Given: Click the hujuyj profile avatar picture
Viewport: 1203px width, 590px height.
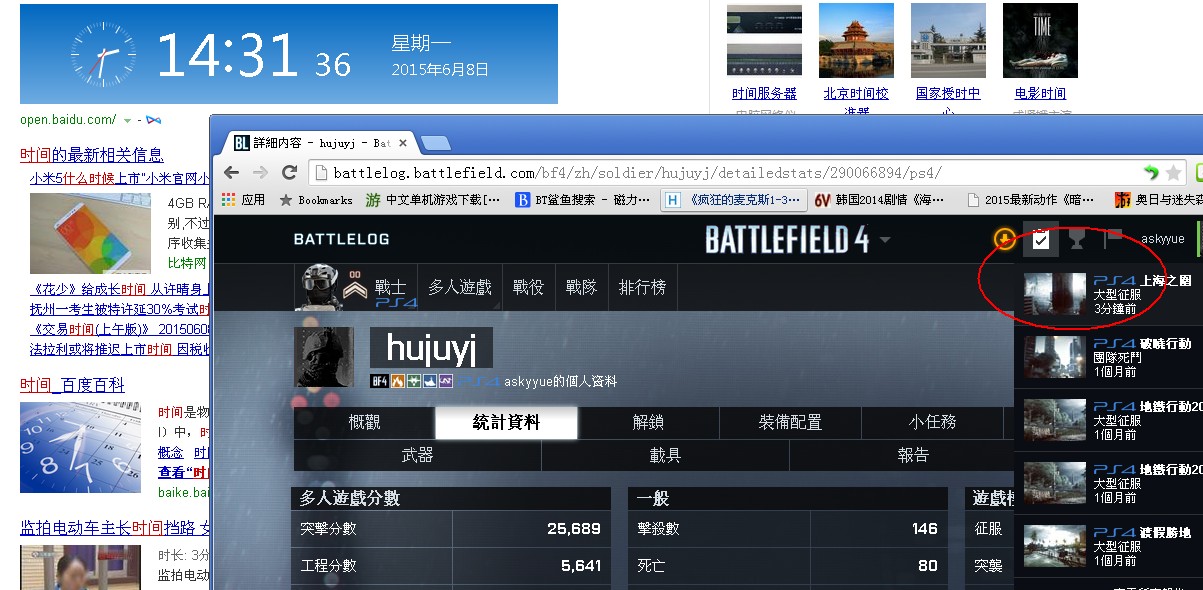Looking at the screenshot, I should [x=324, y=356].
